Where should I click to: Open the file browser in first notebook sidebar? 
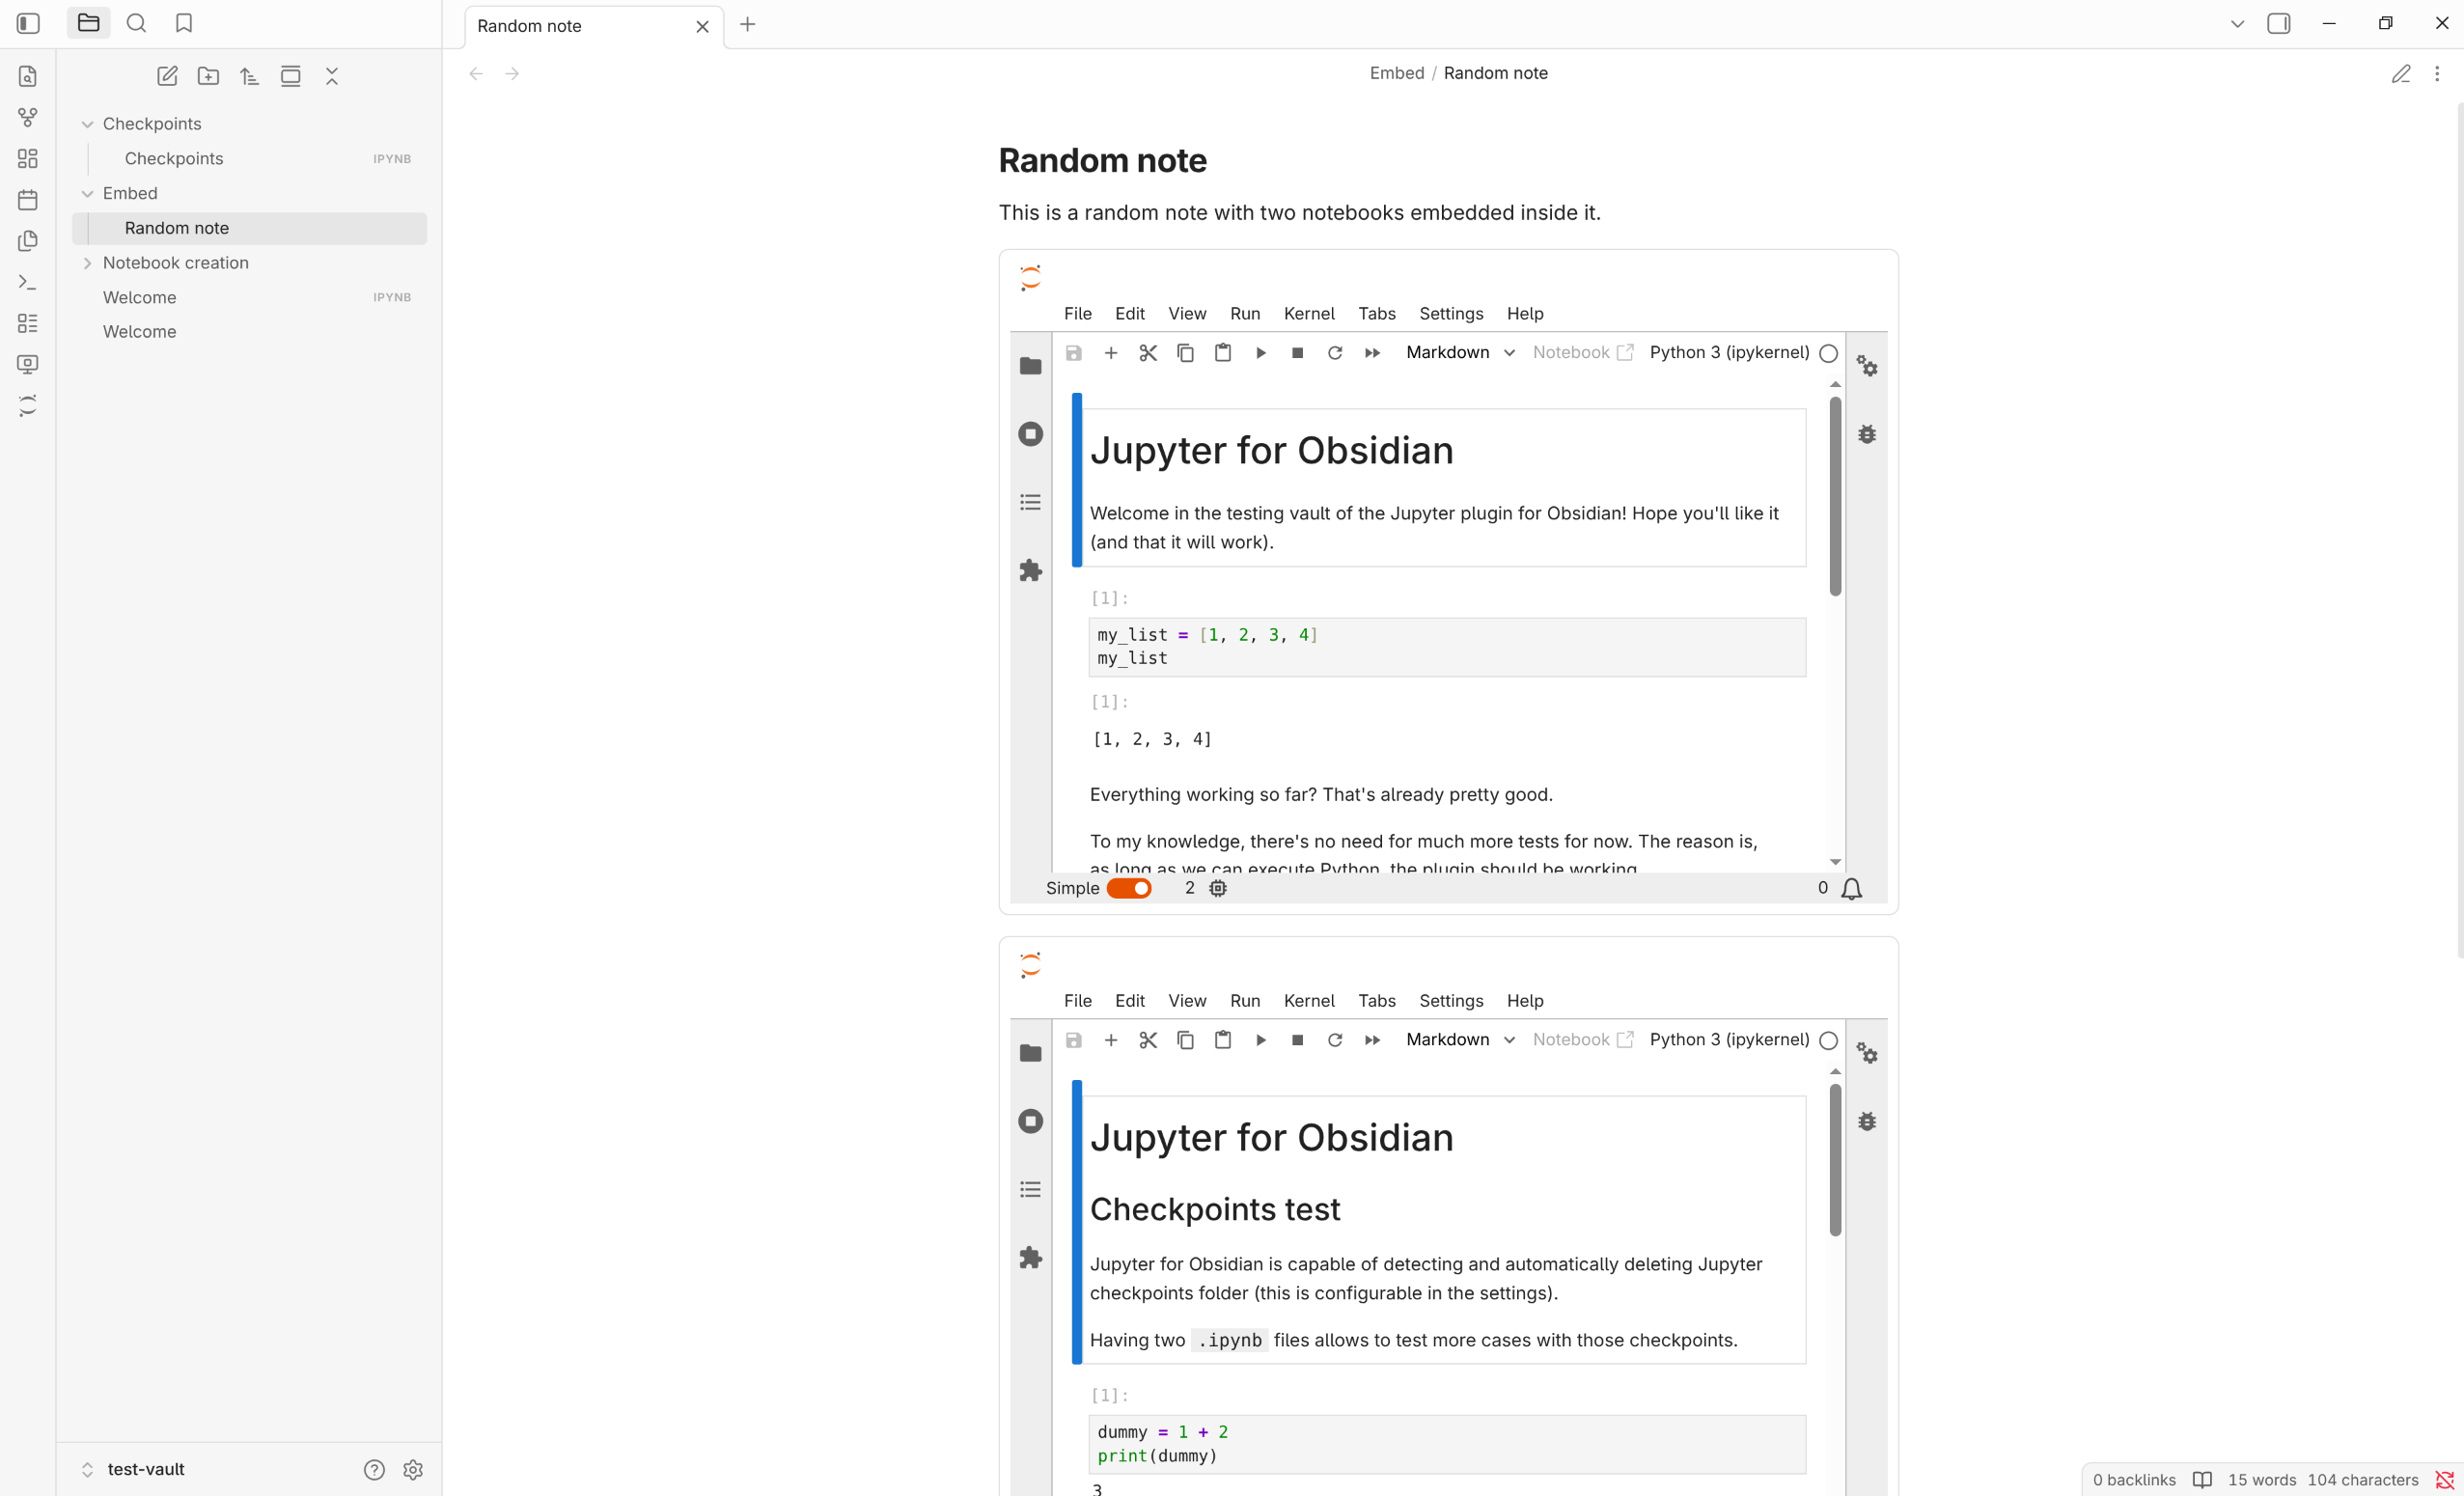tap(1030, 366)
